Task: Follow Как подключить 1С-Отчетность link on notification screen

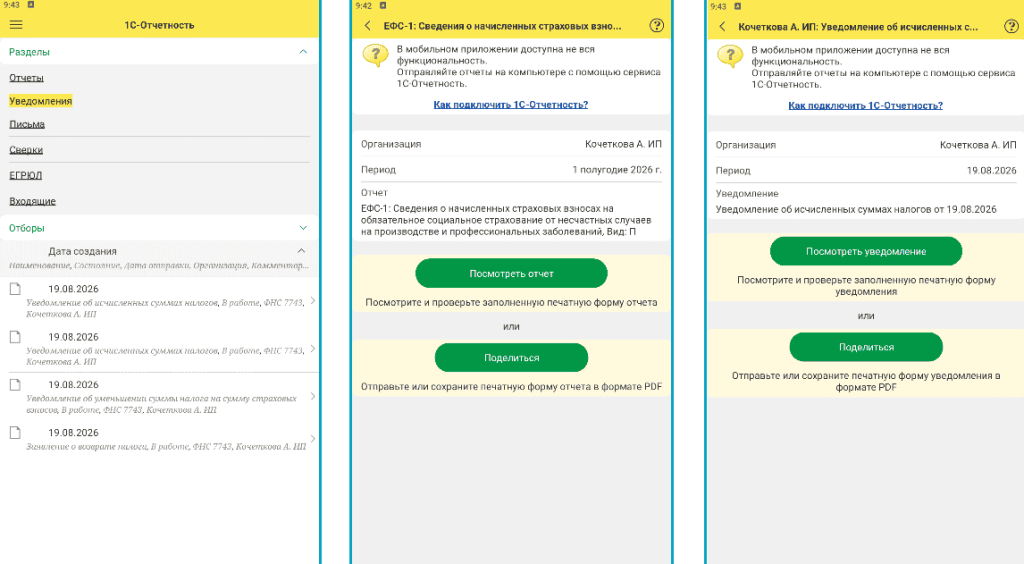Action: pos(865,105)
